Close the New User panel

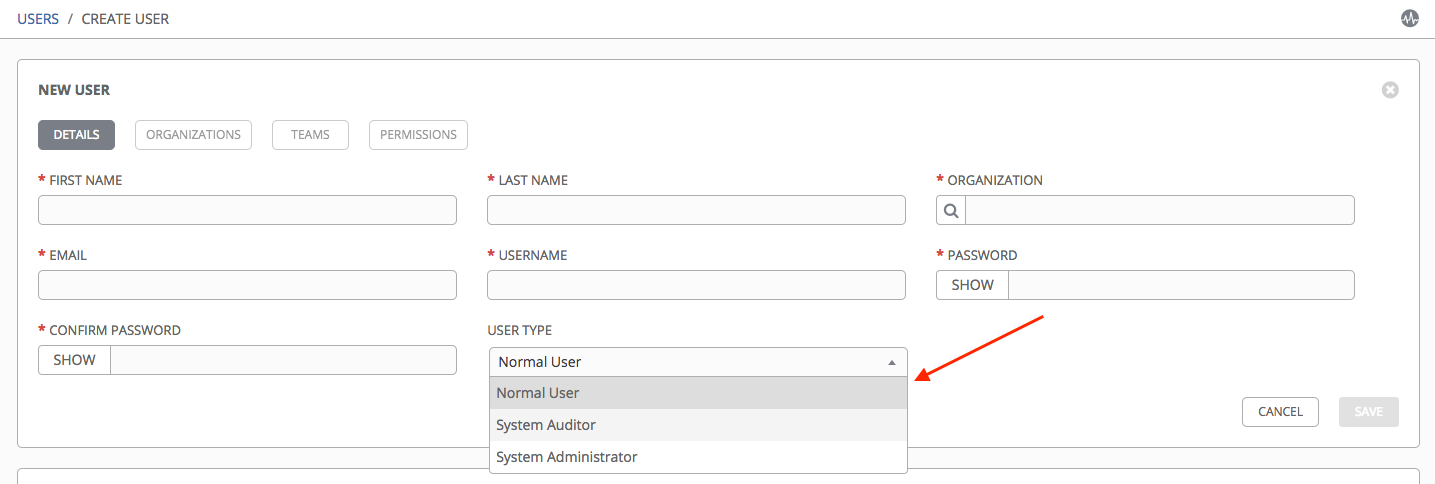[x=1390, y=90]
